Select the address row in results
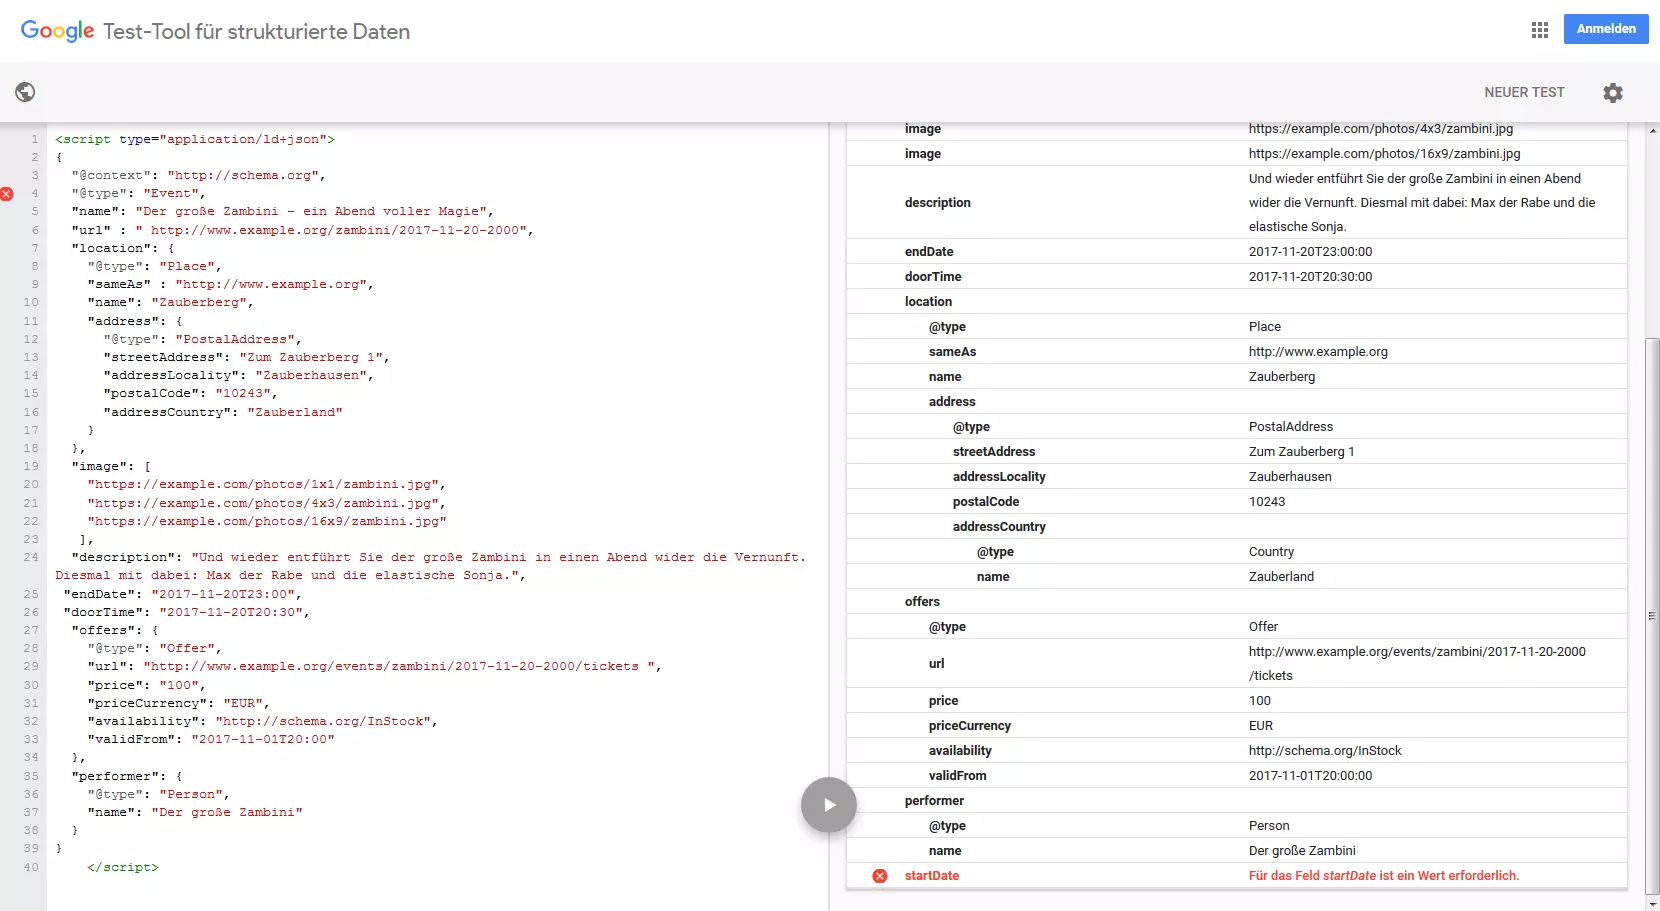This screenshot has height=911, width=1660. click(x=952, y=402)
